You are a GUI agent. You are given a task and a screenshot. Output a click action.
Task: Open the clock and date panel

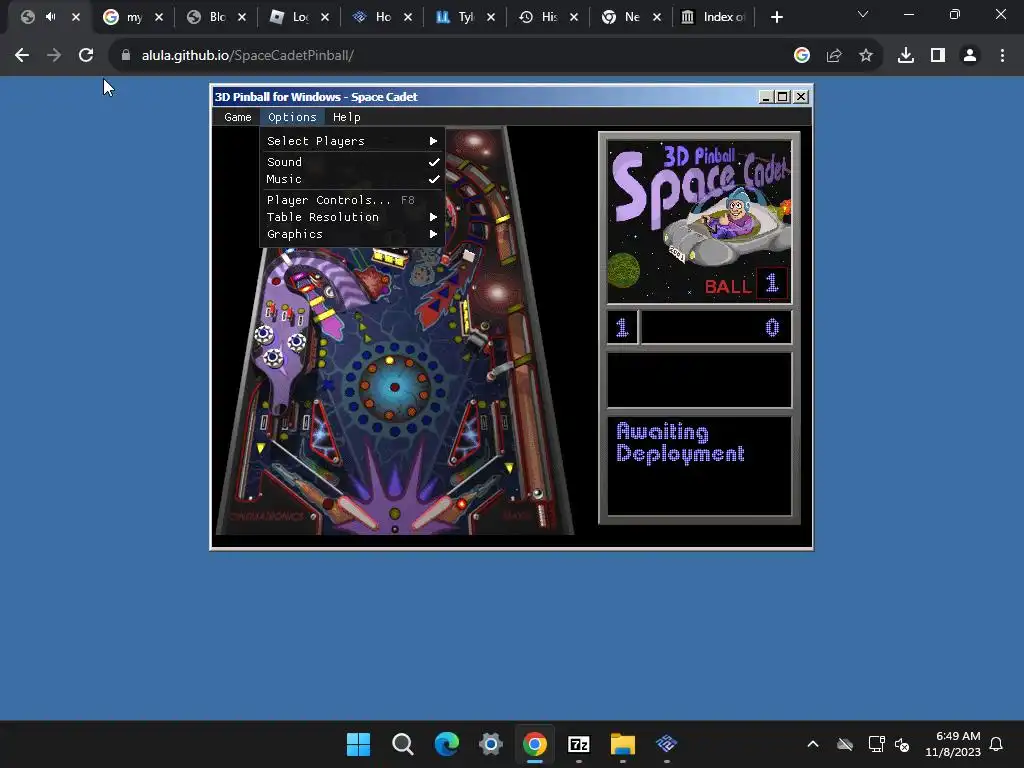tap(953, 744)
